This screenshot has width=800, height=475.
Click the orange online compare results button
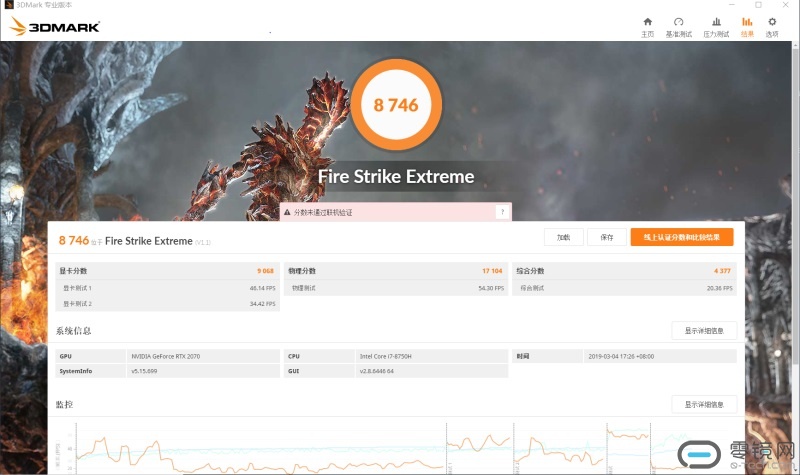point(682,237)
